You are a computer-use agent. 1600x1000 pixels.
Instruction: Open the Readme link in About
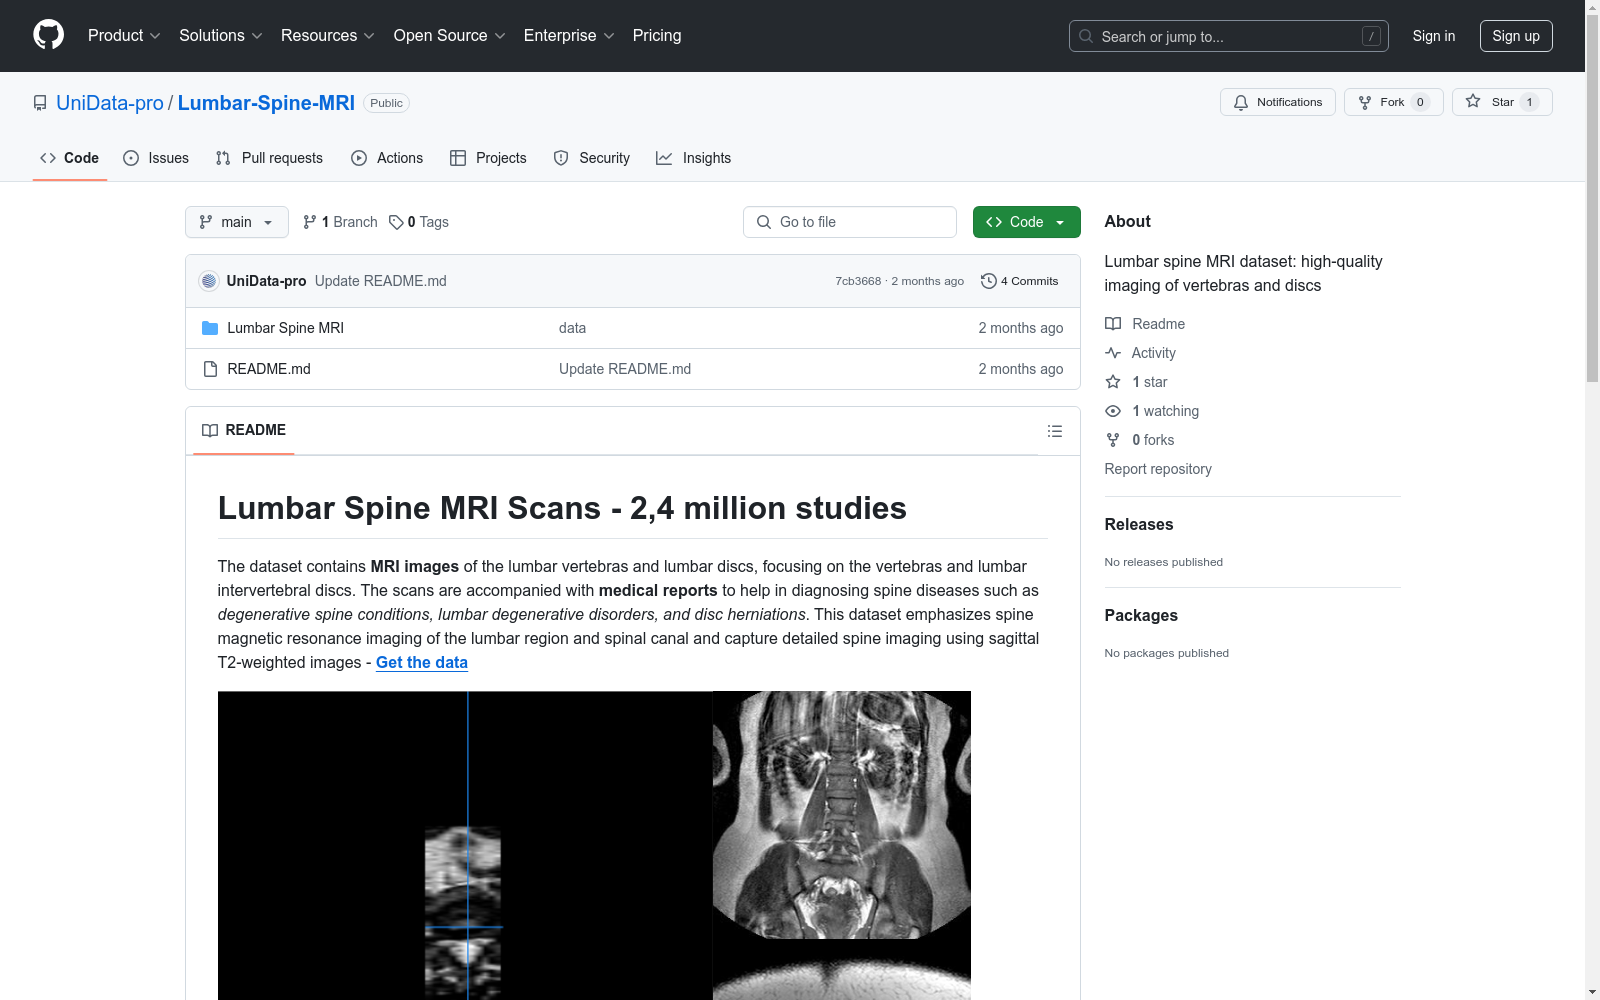[x=1145, y=324]
